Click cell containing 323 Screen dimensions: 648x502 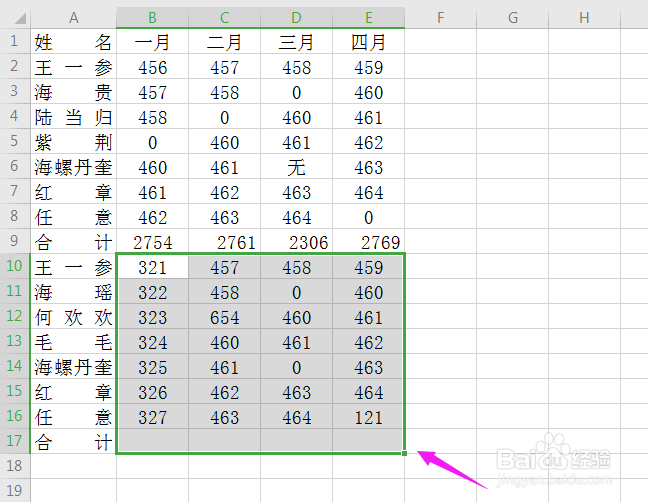coord(152,317)
